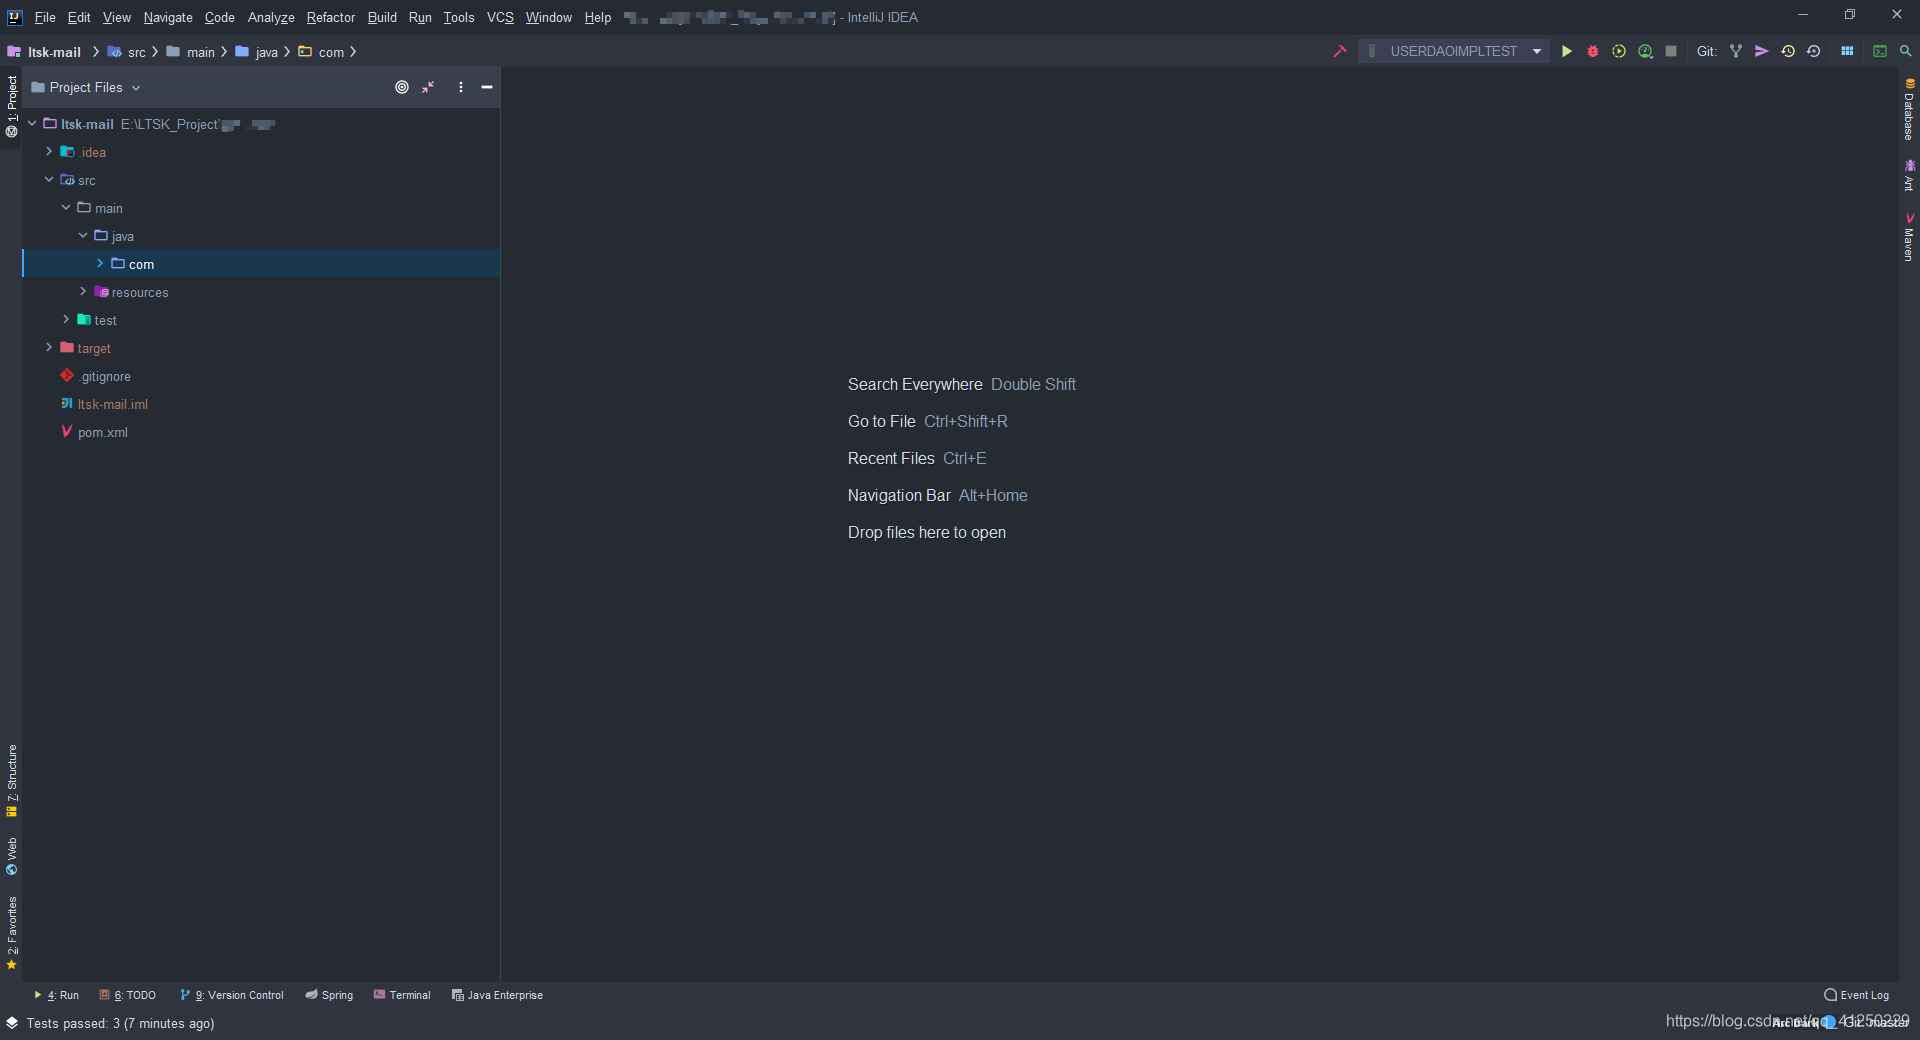Expand the target folder arrow

[49, 347]
